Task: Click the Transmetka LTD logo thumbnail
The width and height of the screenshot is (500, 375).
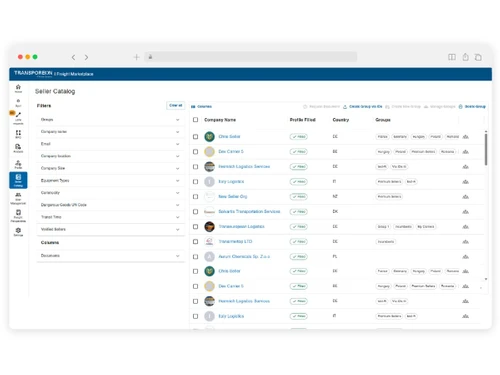Action: tap(209, 242)
